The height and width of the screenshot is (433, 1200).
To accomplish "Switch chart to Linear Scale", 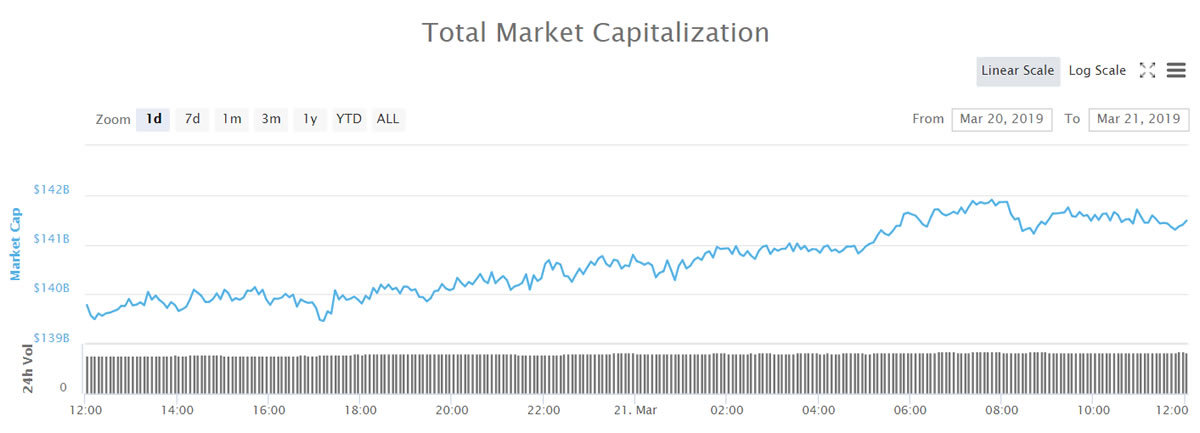I will point(1017,71).
